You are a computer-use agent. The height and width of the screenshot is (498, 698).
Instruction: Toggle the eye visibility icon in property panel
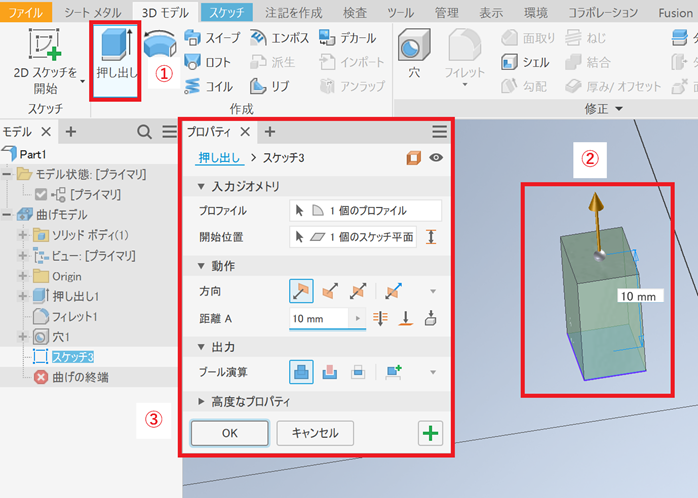click(436, 158)
